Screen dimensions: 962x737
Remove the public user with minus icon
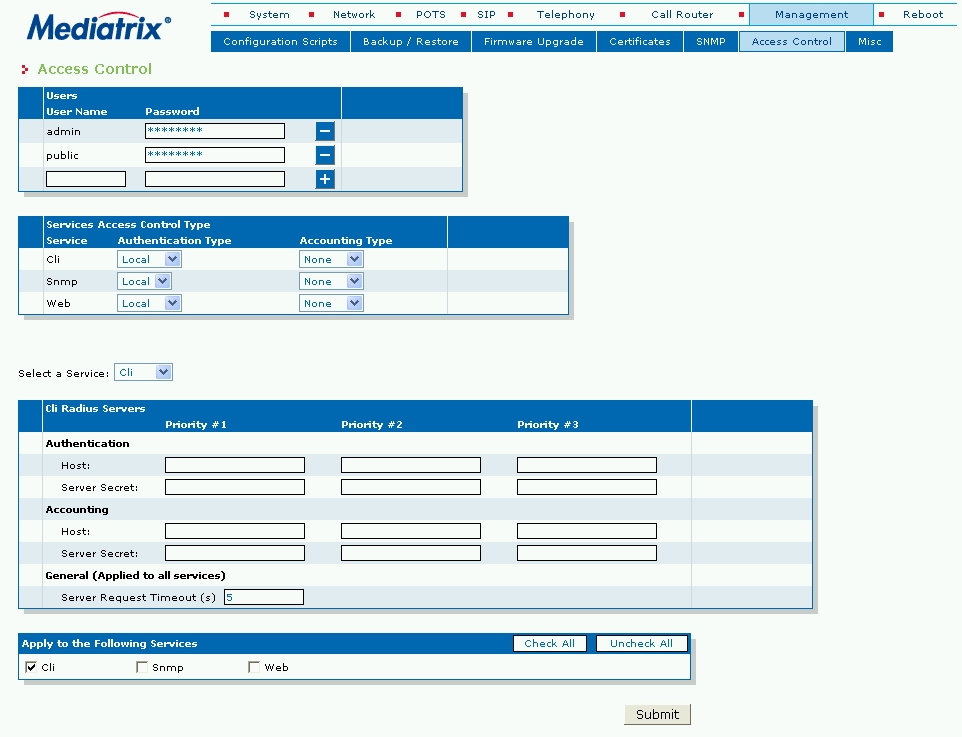(x=325, y=155)
